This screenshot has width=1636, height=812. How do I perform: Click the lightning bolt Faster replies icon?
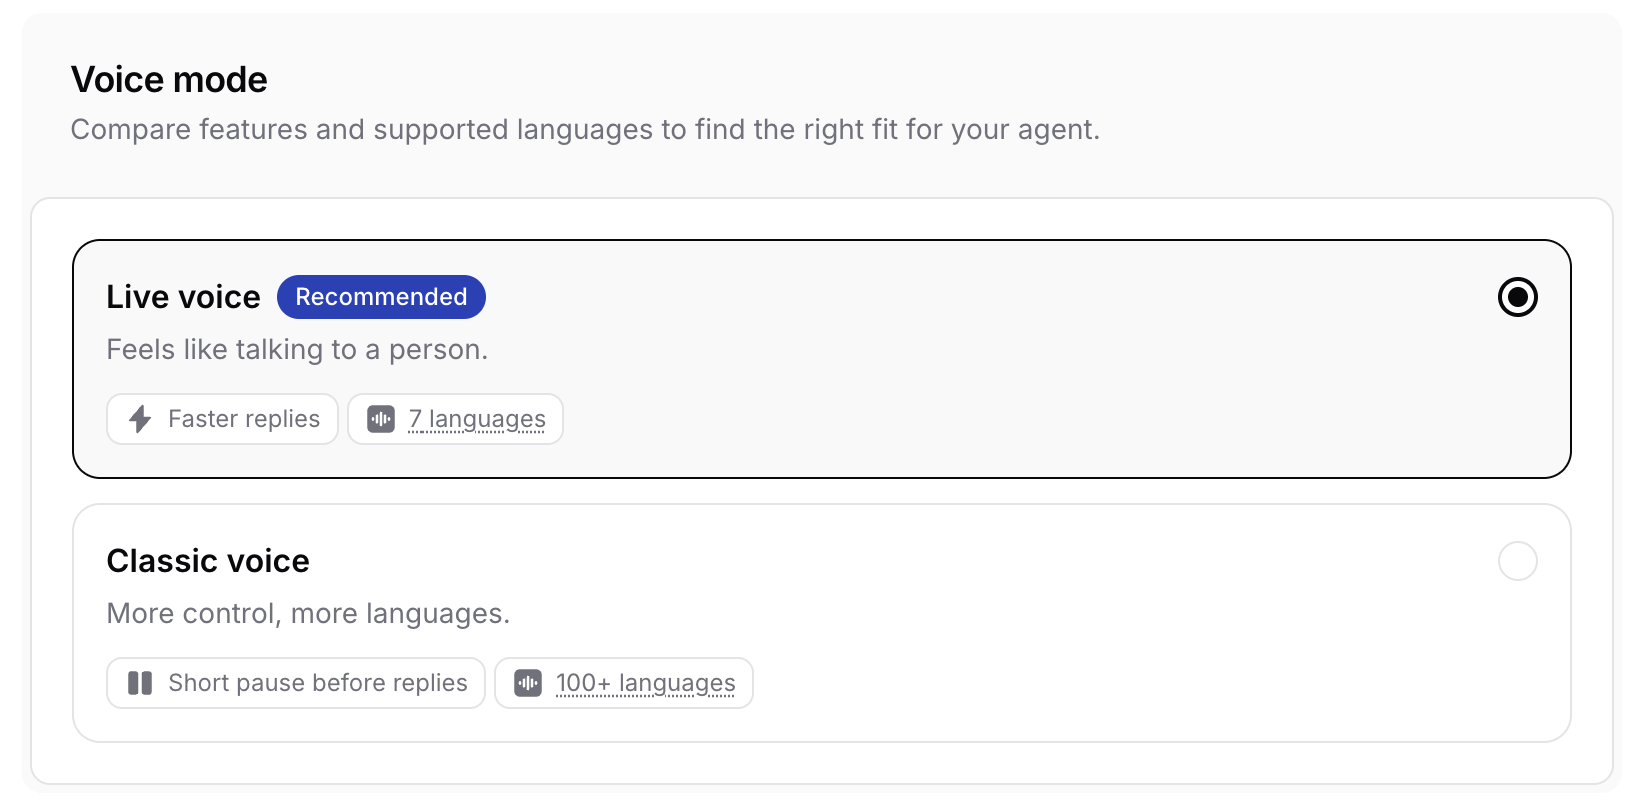click(x=140, y=419)
